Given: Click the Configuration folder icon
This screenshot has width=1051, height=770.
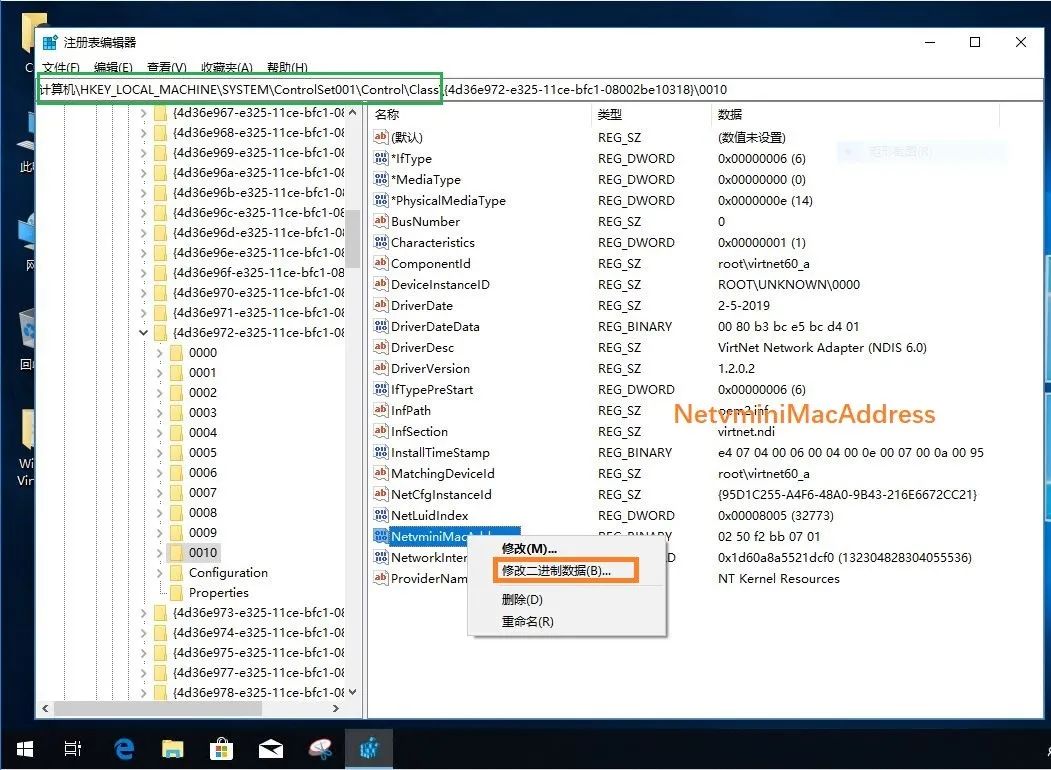Looking at the screenshot, I should (x=176, y=572).
